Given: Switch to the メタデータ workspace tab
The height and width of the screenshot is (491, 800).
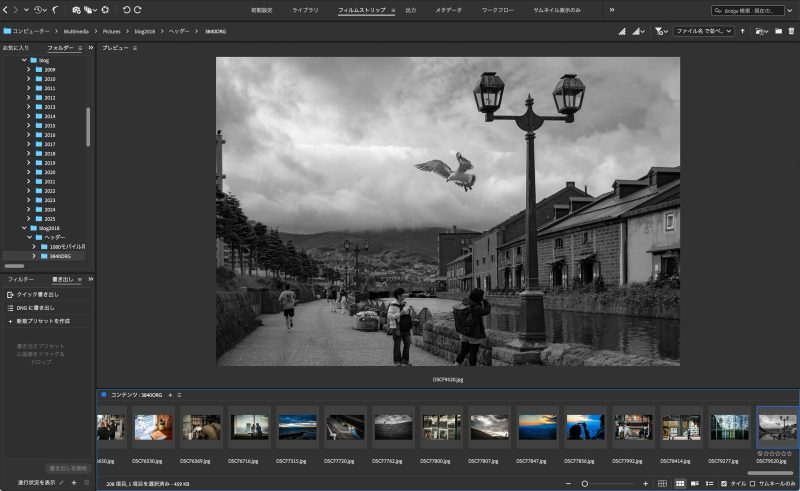Looking at the screenshot, I should 448,9.
